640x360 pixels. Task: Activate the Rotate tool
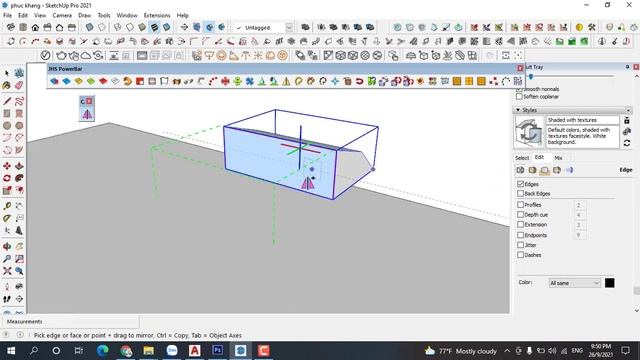(x=7, y=178)
